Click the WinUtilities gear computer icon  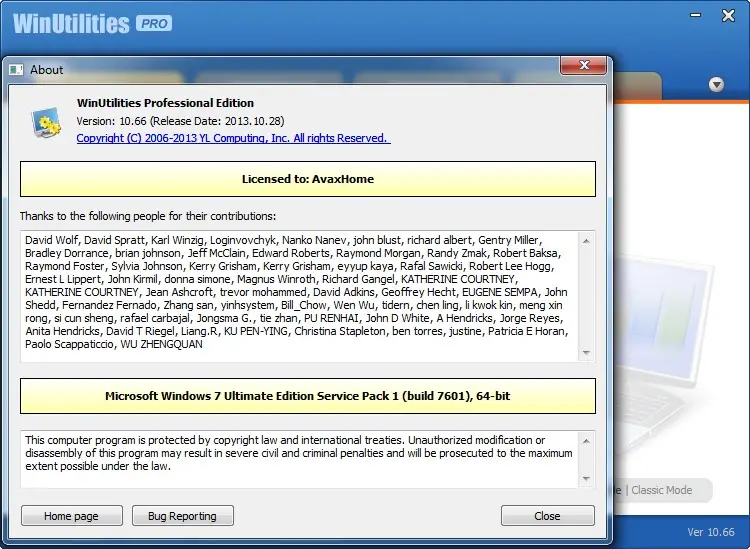point(46,122)
